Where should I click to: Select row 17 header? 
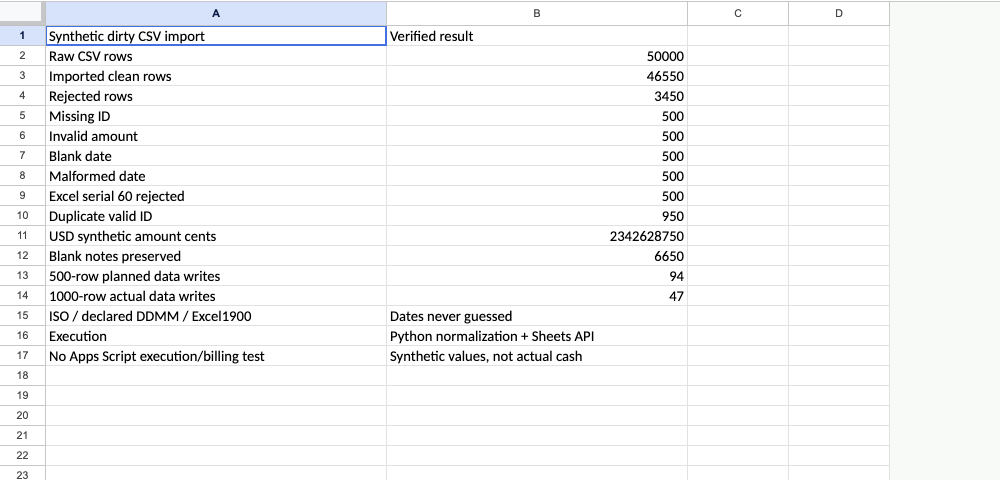tap(22, 356)
